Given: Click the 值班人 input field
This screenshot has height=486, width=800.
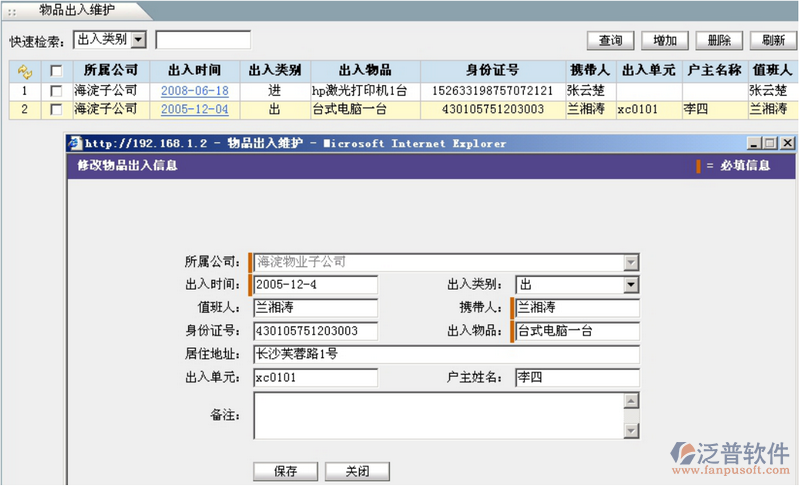Looking at the screenshot, I should pyautogui.click(x=316, y=308).
